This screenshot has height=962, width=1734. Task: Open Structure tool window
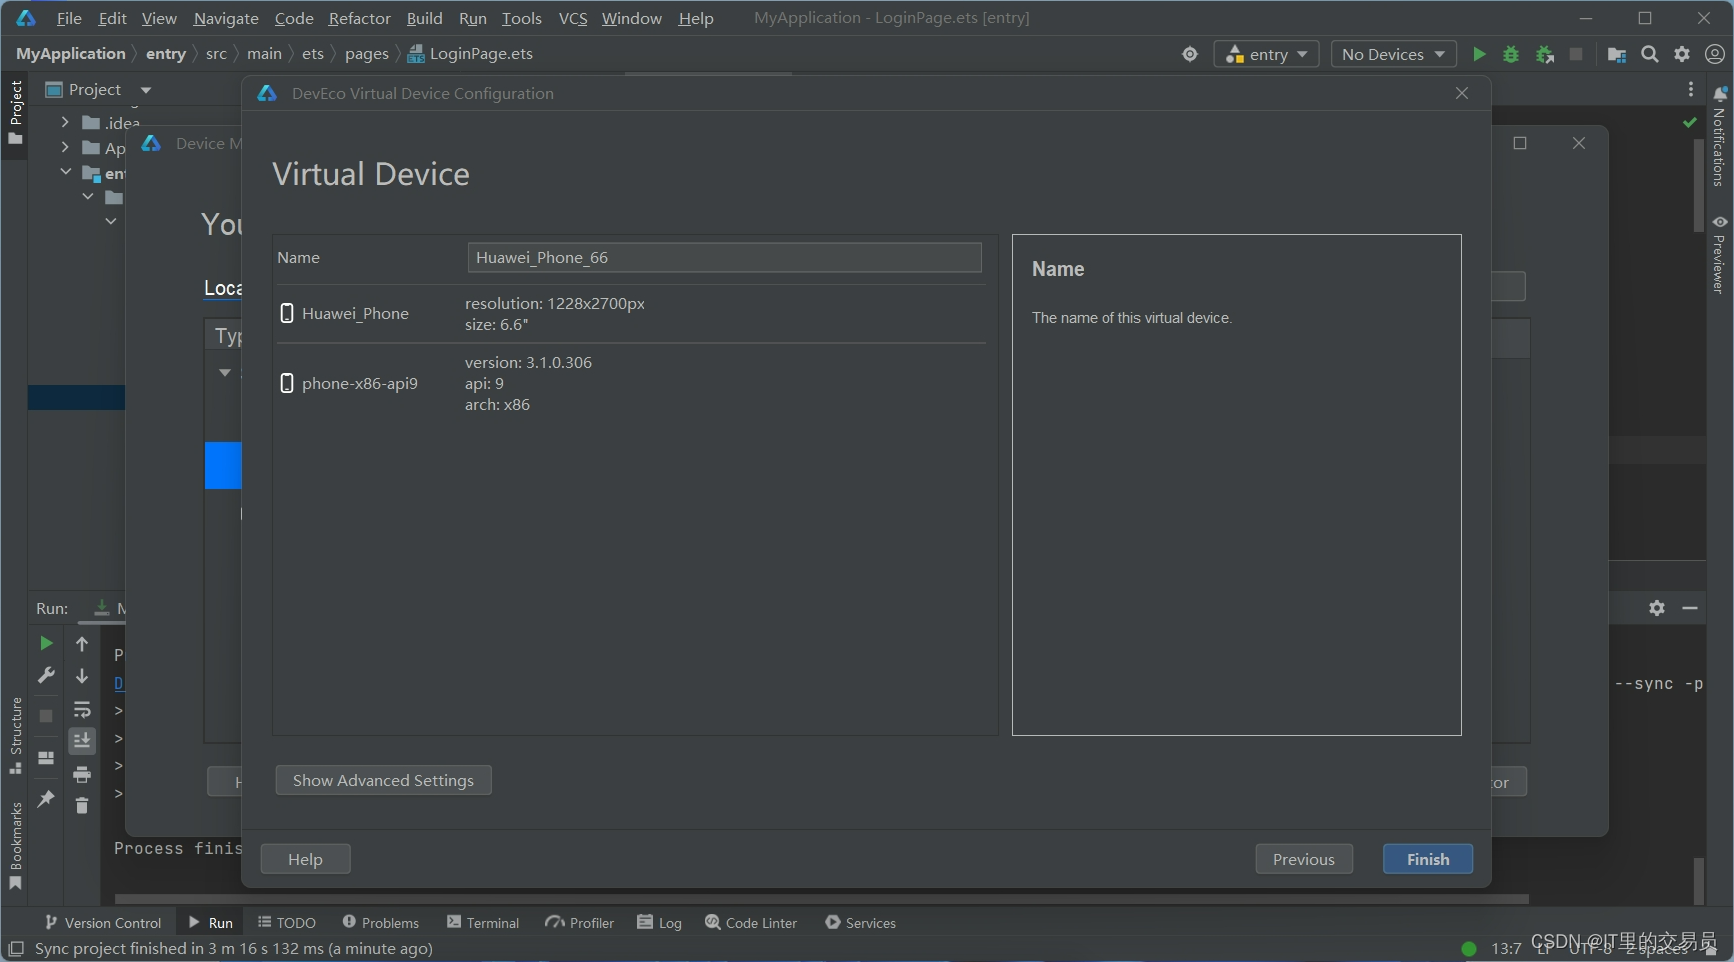[x=15, y=735]
